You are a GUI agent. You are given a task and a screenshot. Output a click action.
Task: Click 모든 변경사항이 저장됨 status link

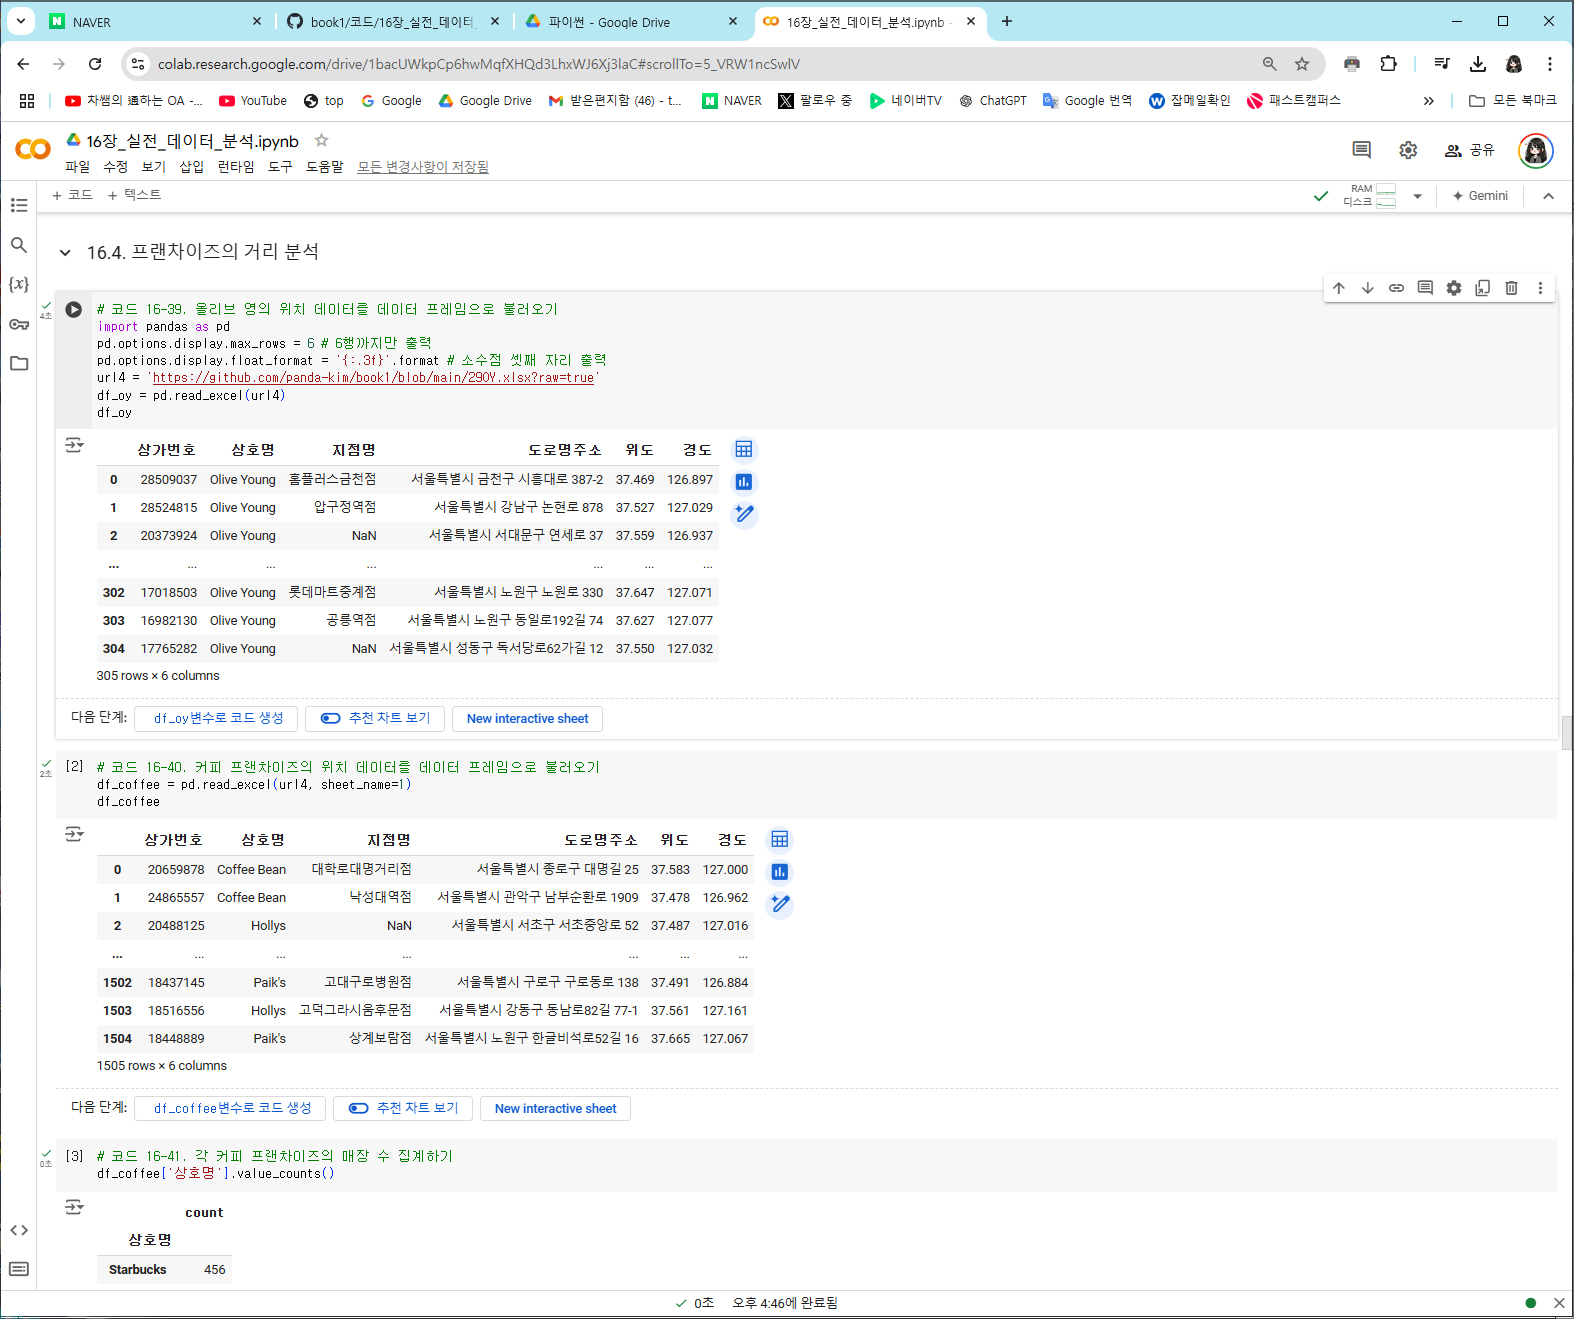[423, 167]
